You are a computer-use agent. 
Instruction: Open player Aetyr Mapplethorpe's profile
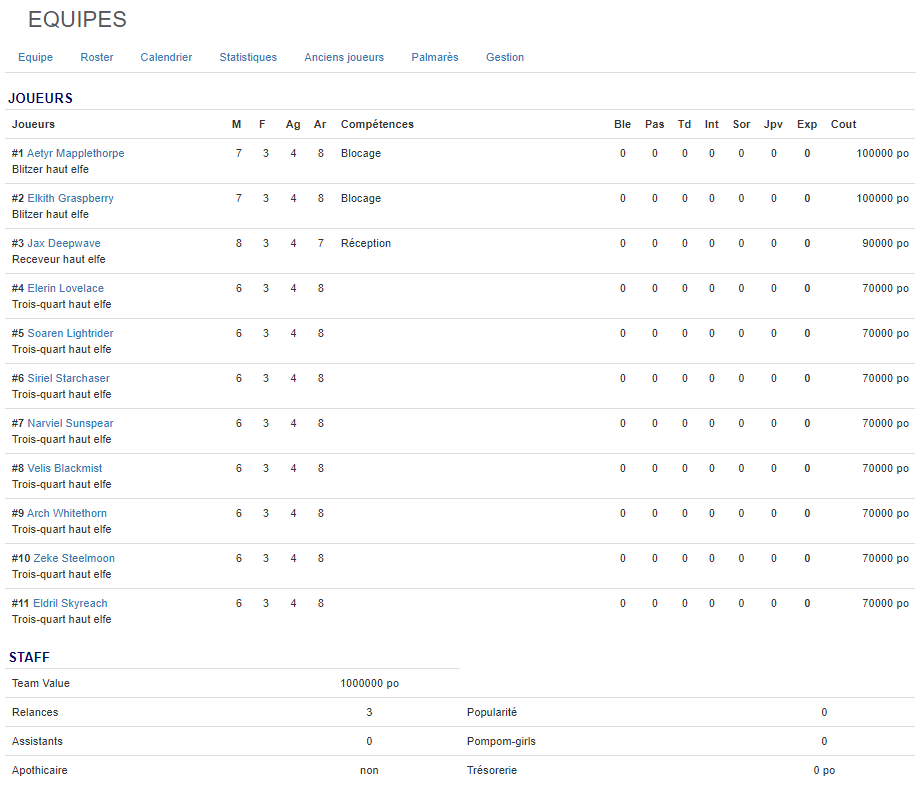76,154
